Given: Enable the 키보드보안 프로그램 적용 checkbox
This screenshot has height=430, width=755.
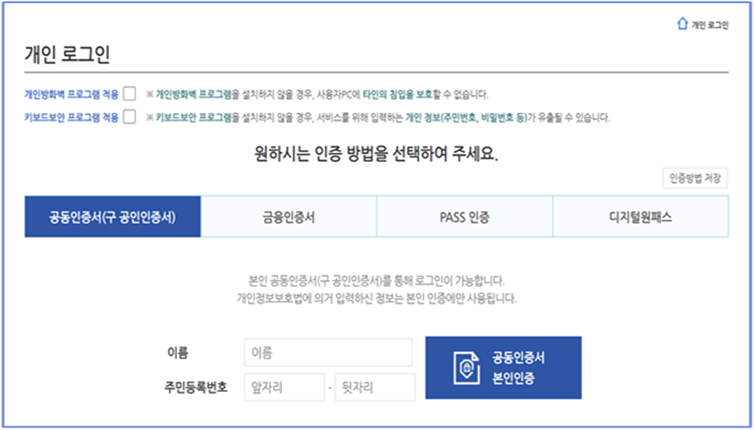Looking at the screenshot, I should (130, 117).
